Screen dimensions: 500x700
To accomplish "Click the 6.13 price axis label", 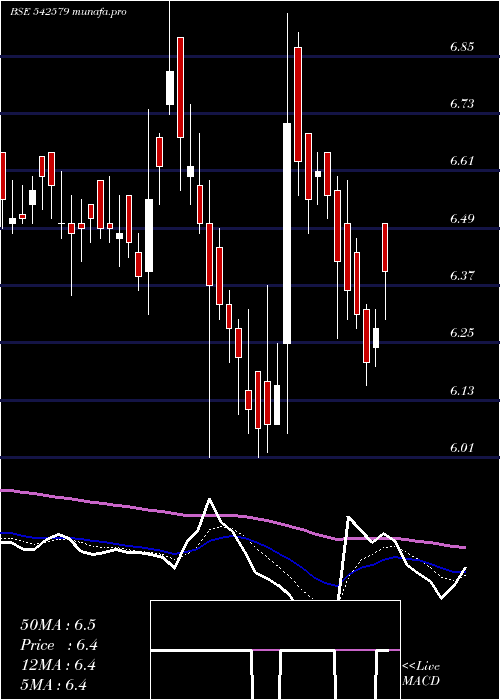I will 462,391.
